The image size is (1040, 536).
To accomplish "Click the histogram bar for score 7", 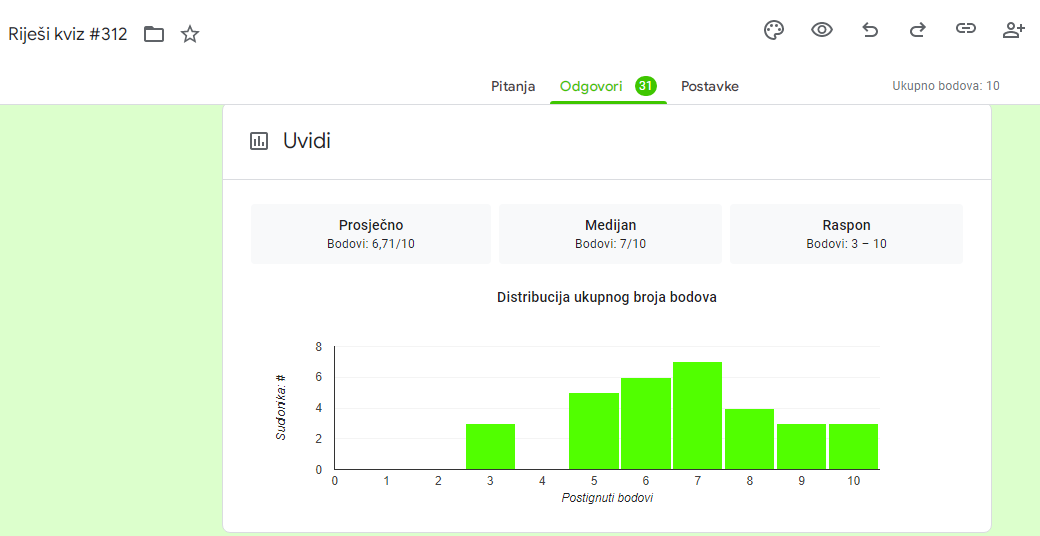I will point(698,416).
